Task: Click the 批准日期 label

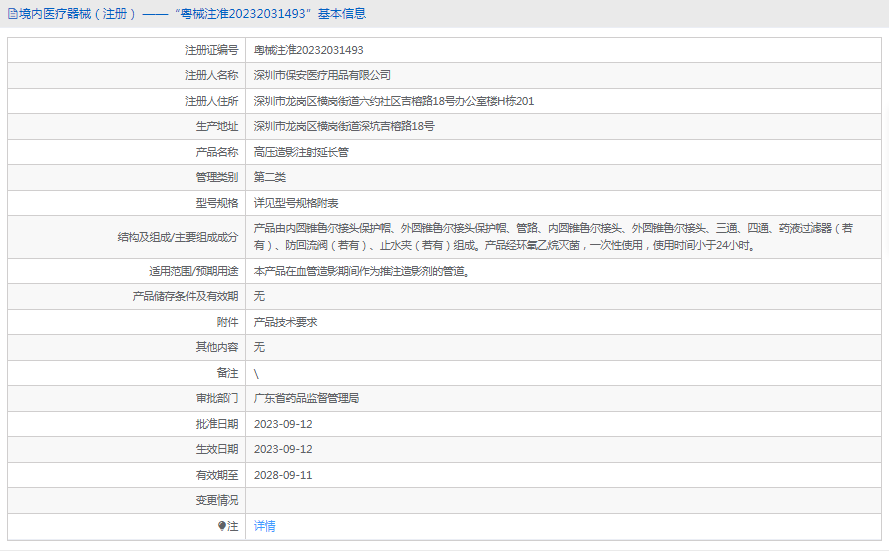Action: 217,424
